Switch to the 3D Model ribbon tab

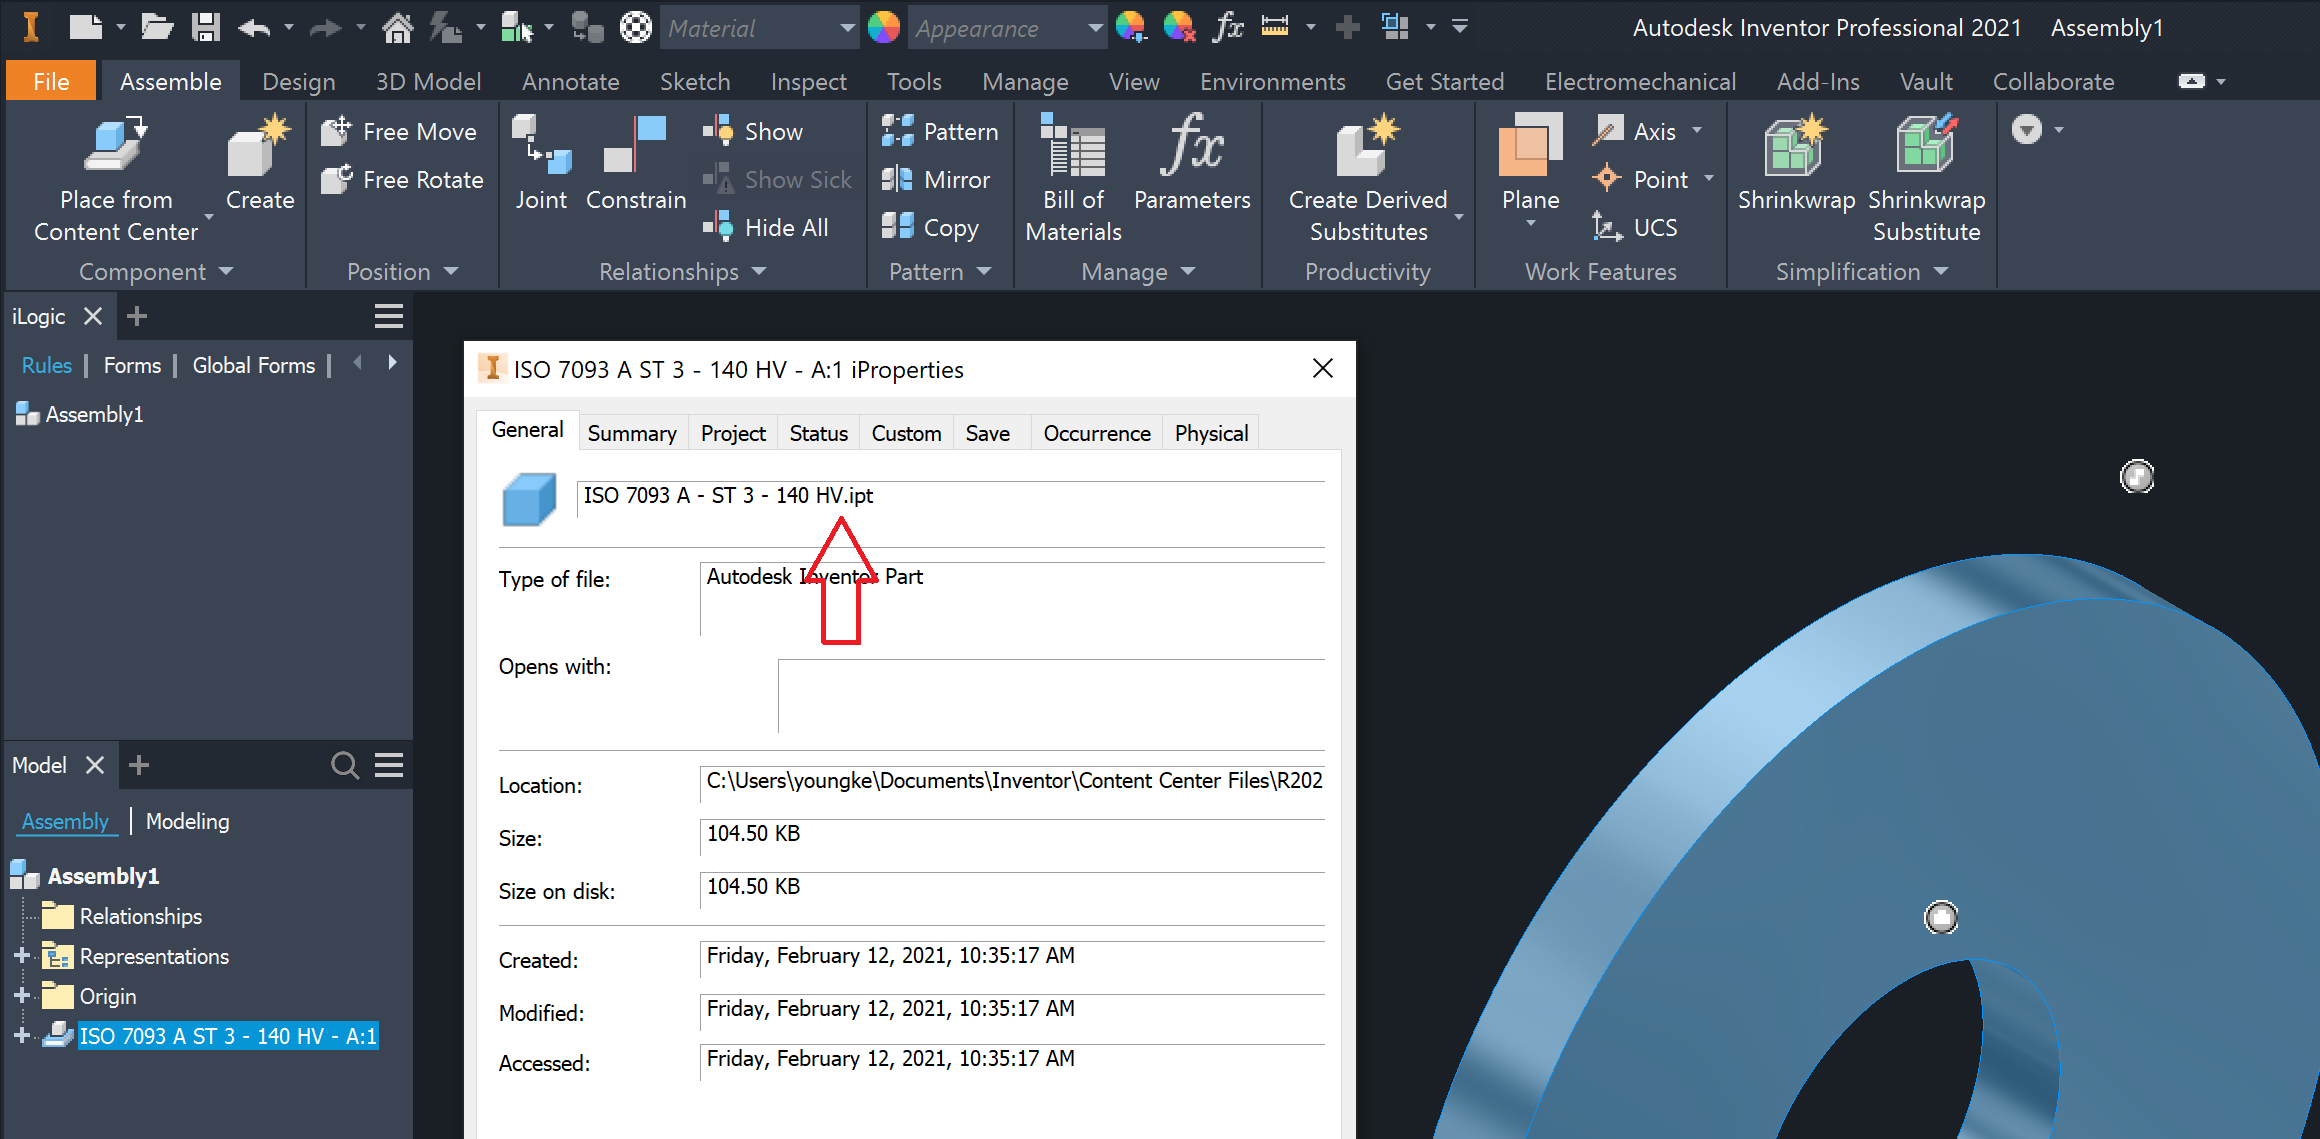click(428, 81)
